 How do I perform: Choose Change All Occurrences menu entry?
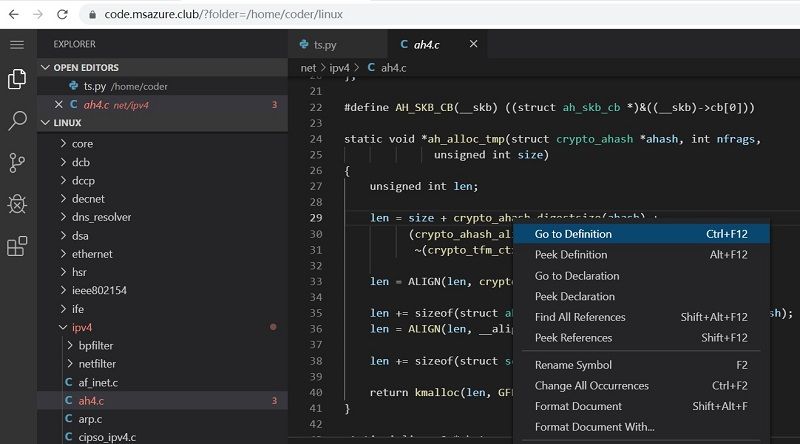coord(641,386)
